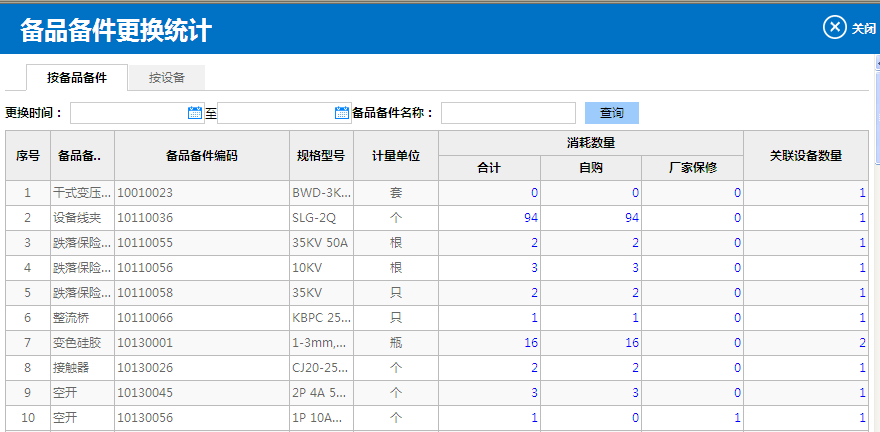Click the 查询 search button
Viewport: 880px width, 432px height.
[611, 113]
